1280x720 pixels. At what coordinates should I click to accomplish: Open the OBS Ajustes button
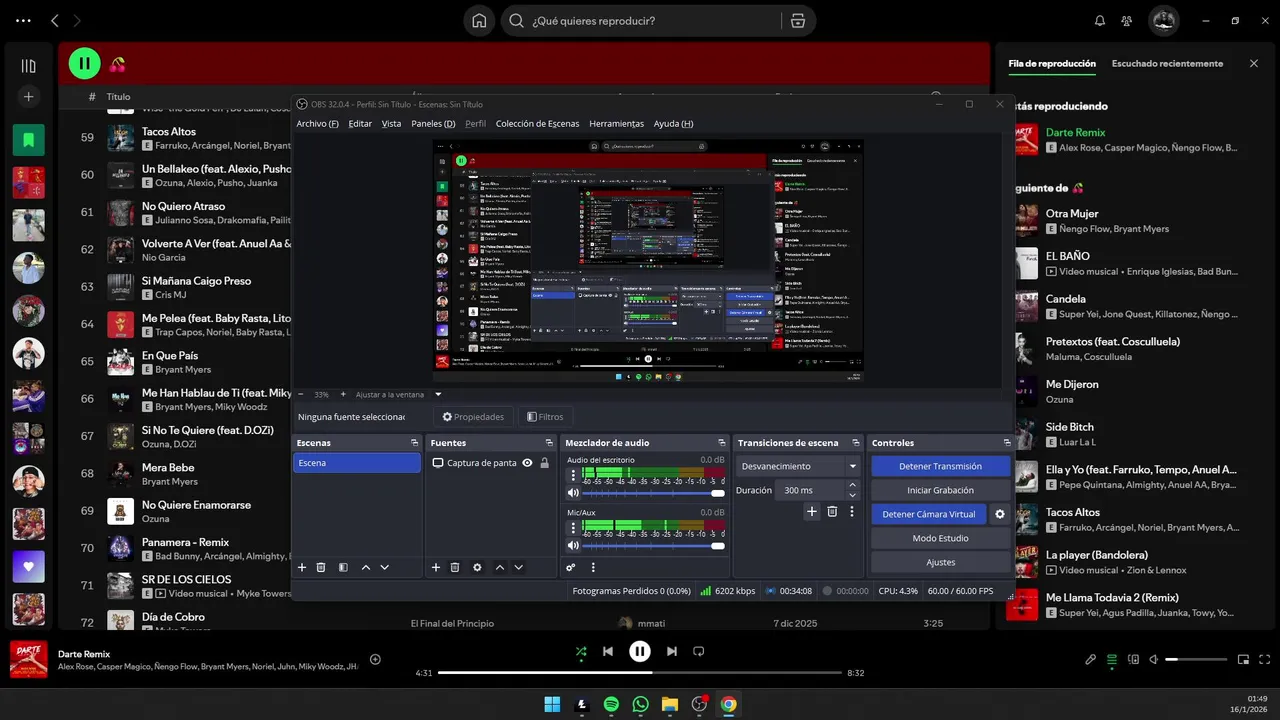tap(940, 562)
